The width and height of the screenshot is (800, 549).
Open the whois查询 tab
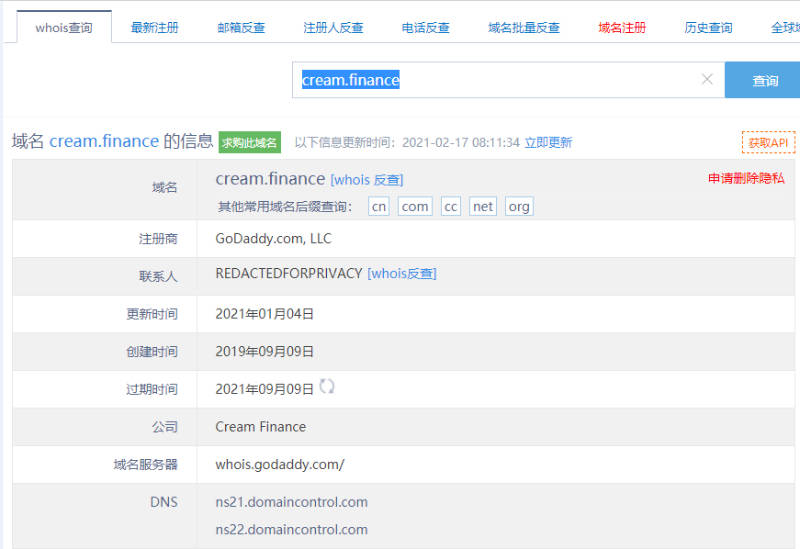pyautogui.click(x=64, y=28)
